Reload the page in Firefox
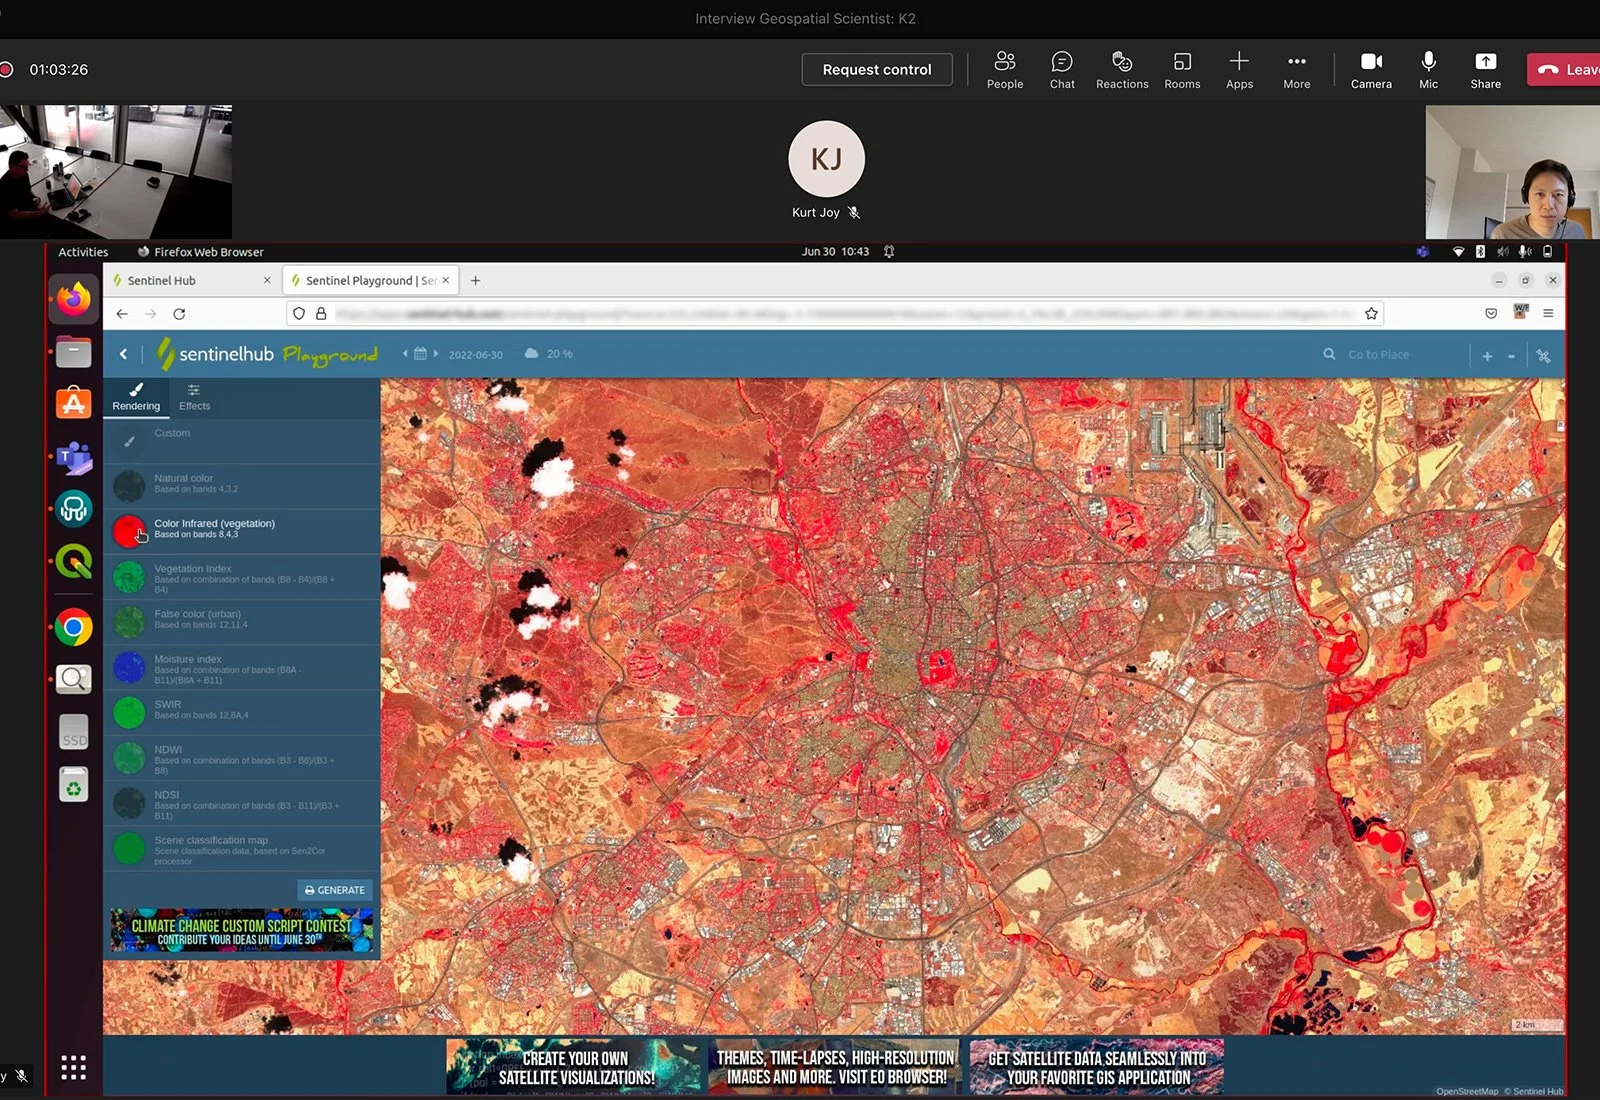This screenshot has width=1600, height=1100. point(179,313)
